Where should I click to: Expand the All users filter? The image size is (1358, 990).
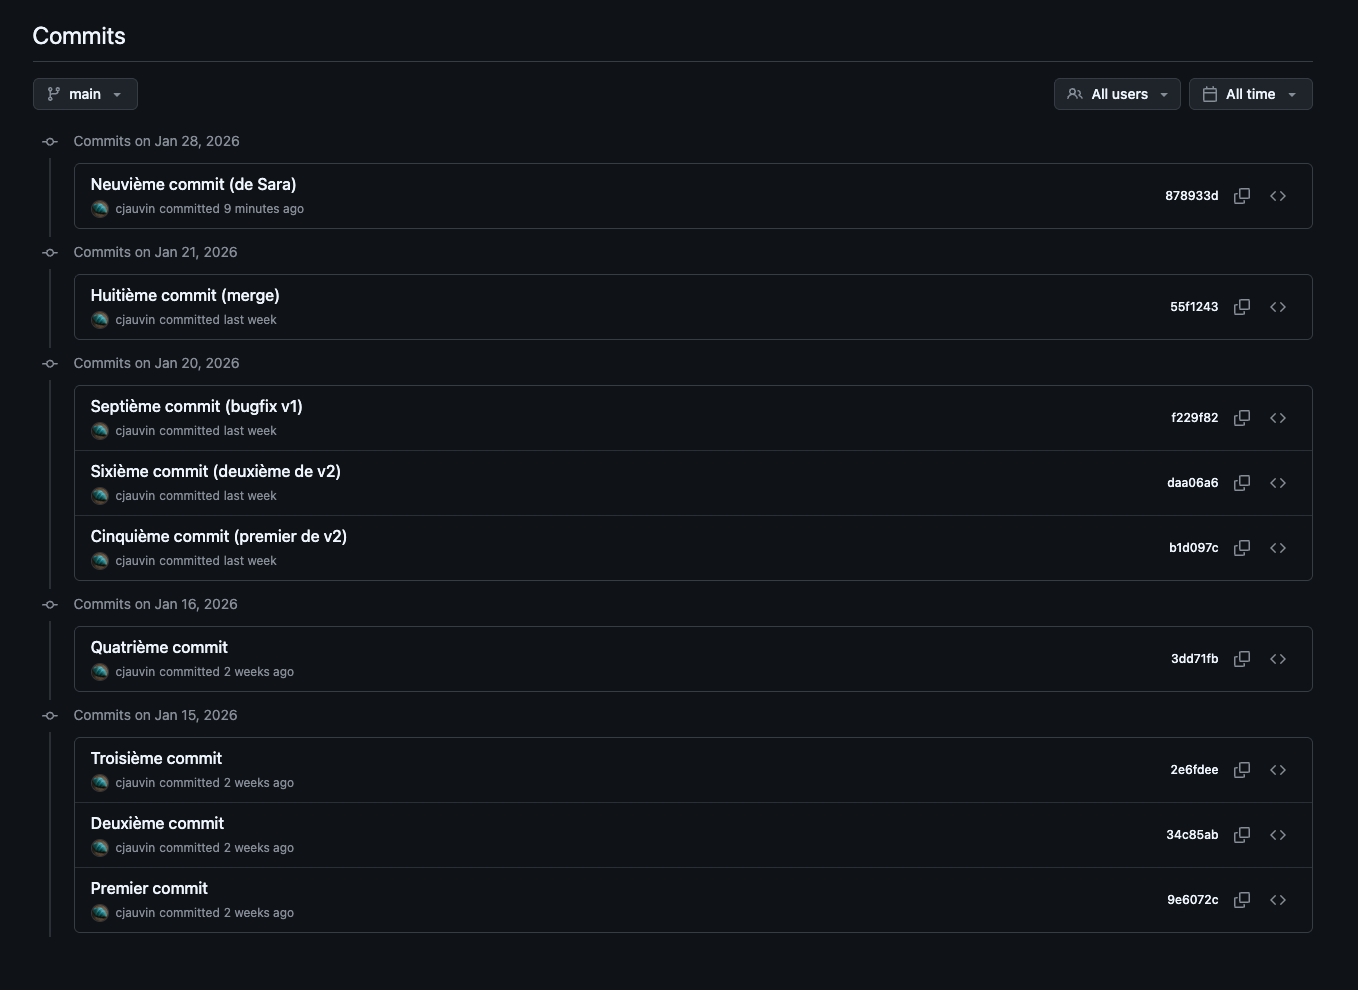click(x=1117, y=94)
